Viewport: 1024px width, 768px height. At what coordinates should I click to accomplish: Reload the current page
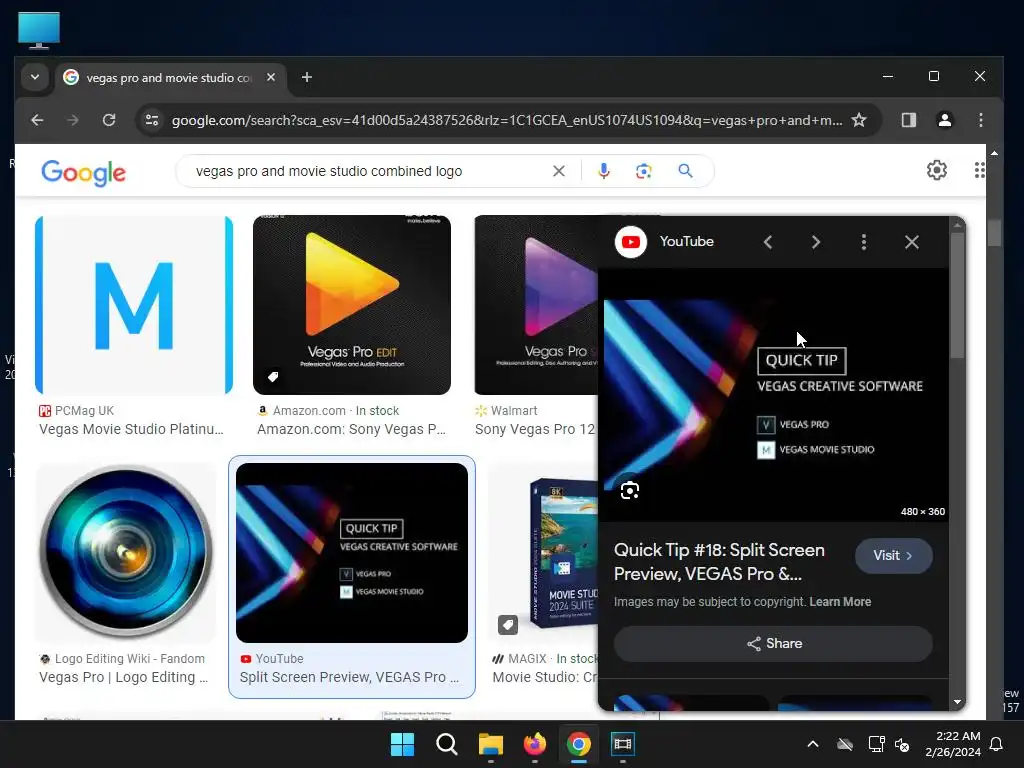click(x=109, y=120)
